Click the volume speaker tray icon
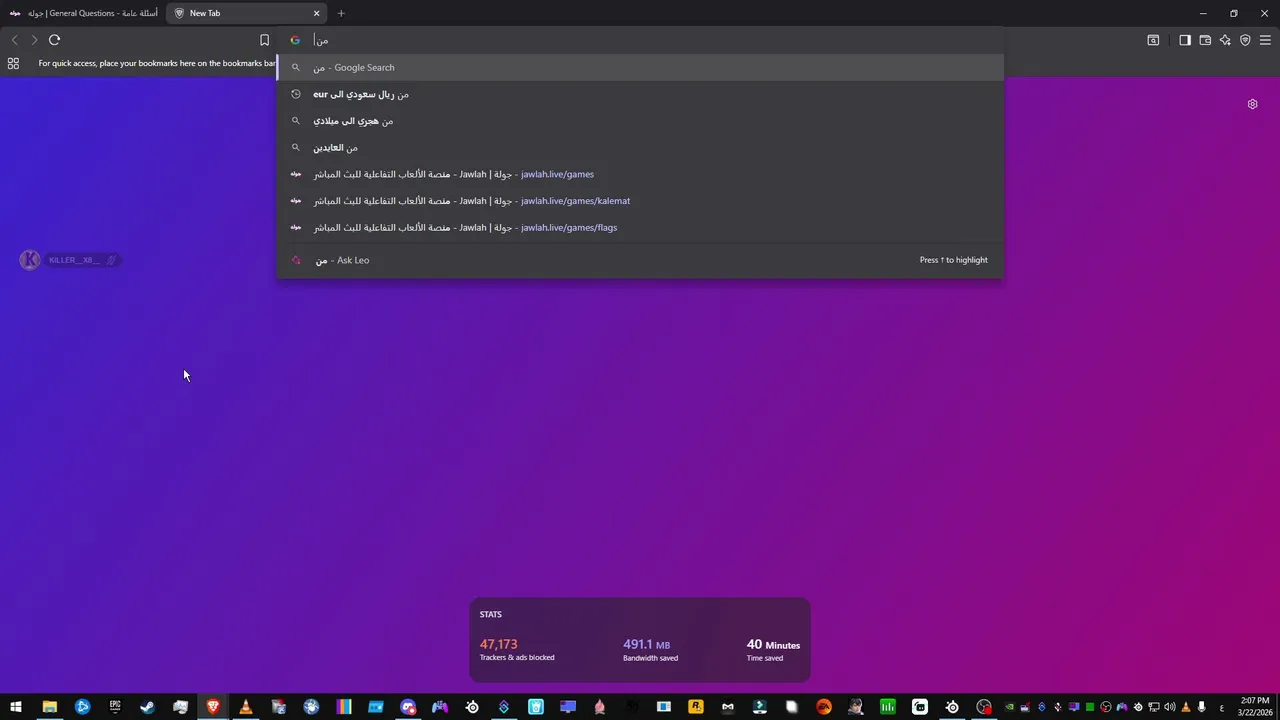This screenshot has width=1280, height=720. coord(1170,707)
